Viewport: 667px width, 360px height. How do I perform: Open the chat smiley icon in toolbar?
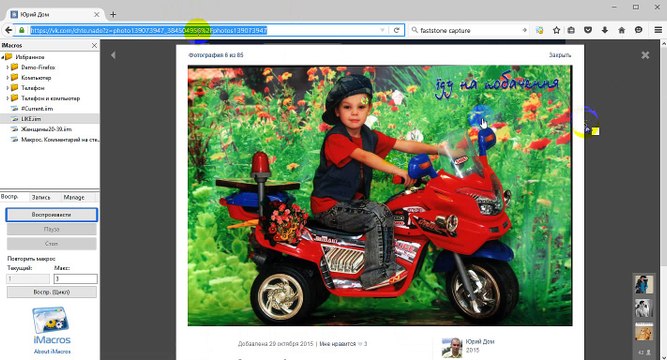[638, 30]
